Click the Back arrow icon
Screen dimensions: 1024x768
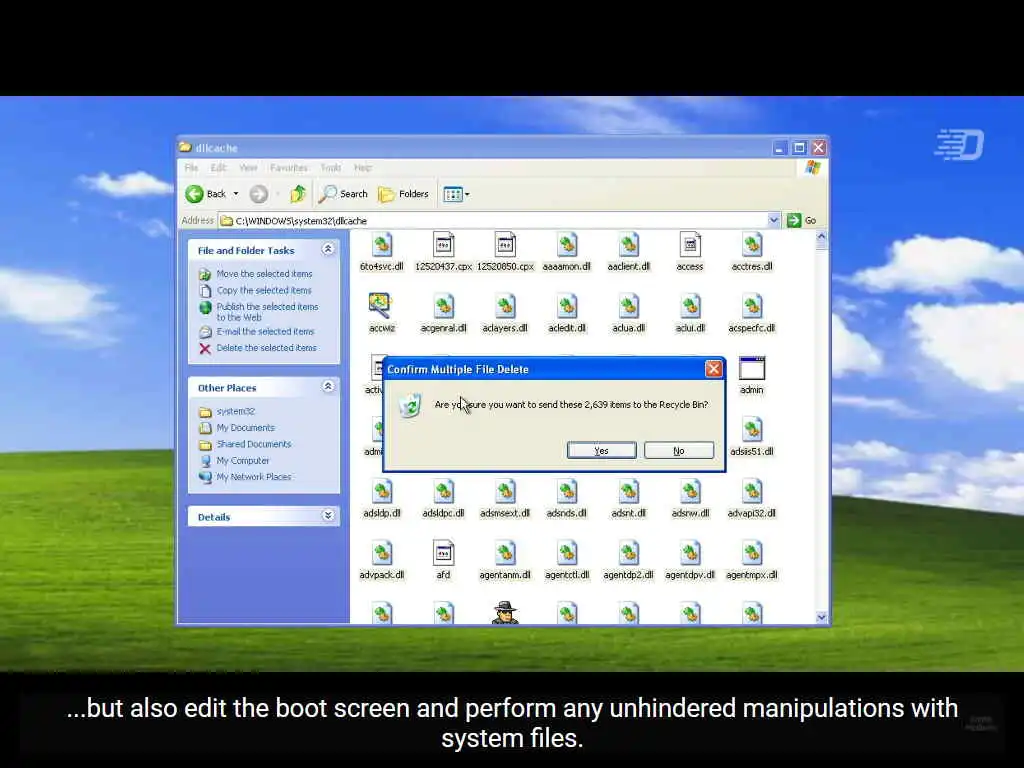pos(195,194)
